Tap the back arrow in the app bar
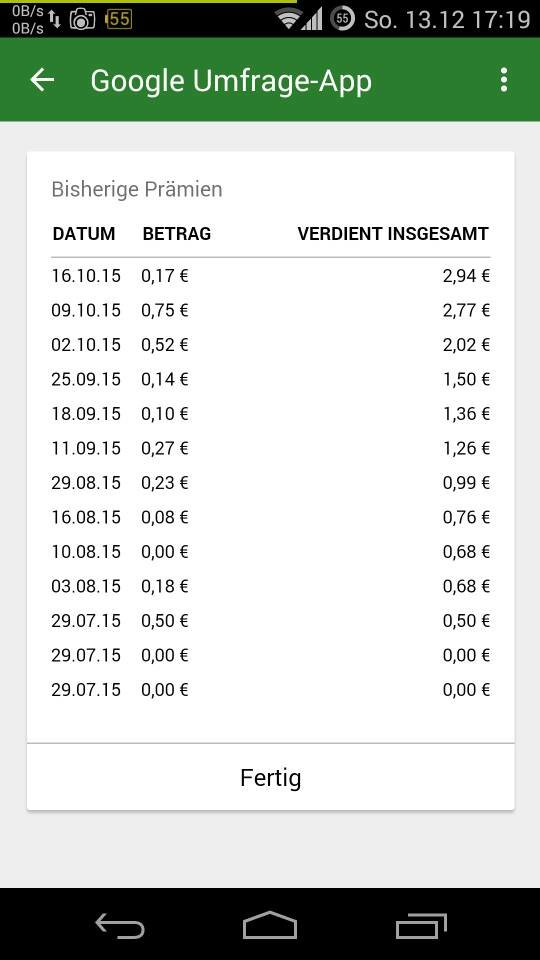540x960 pixels. [x=42, y=80]
